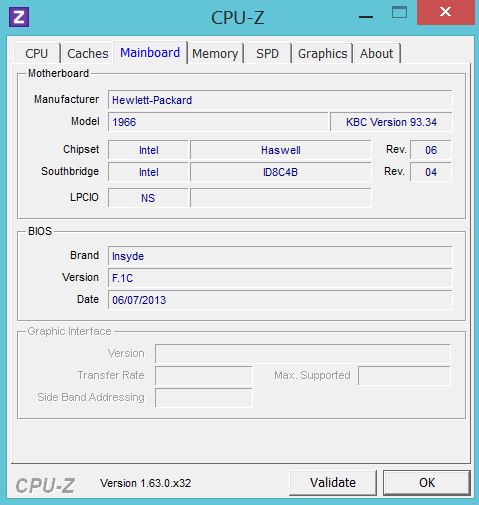Click the Transfer Rate label
479x505 pixels.
[111, 375]
